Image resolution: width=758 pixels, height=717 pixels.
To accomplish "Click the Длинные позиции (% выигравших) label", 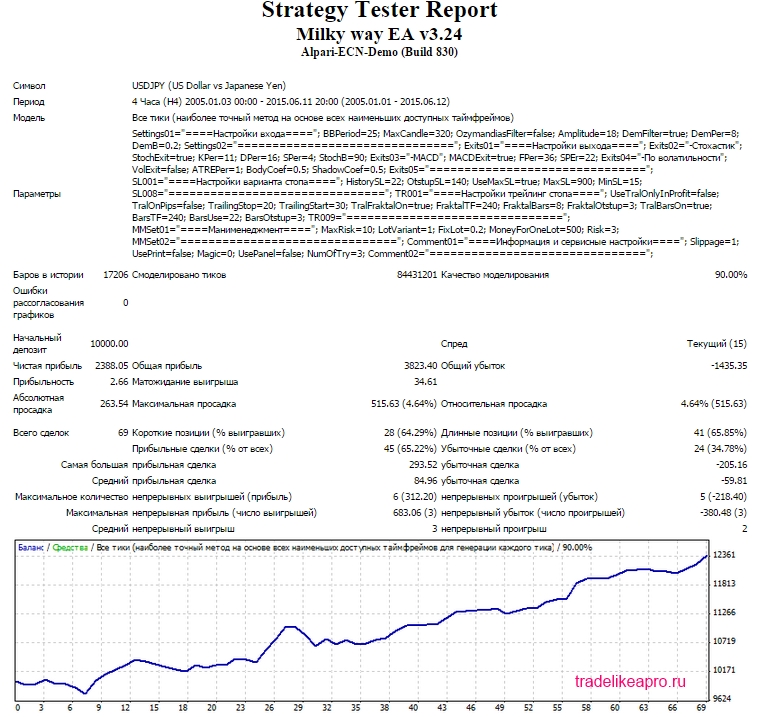I will tap(517, 433).
